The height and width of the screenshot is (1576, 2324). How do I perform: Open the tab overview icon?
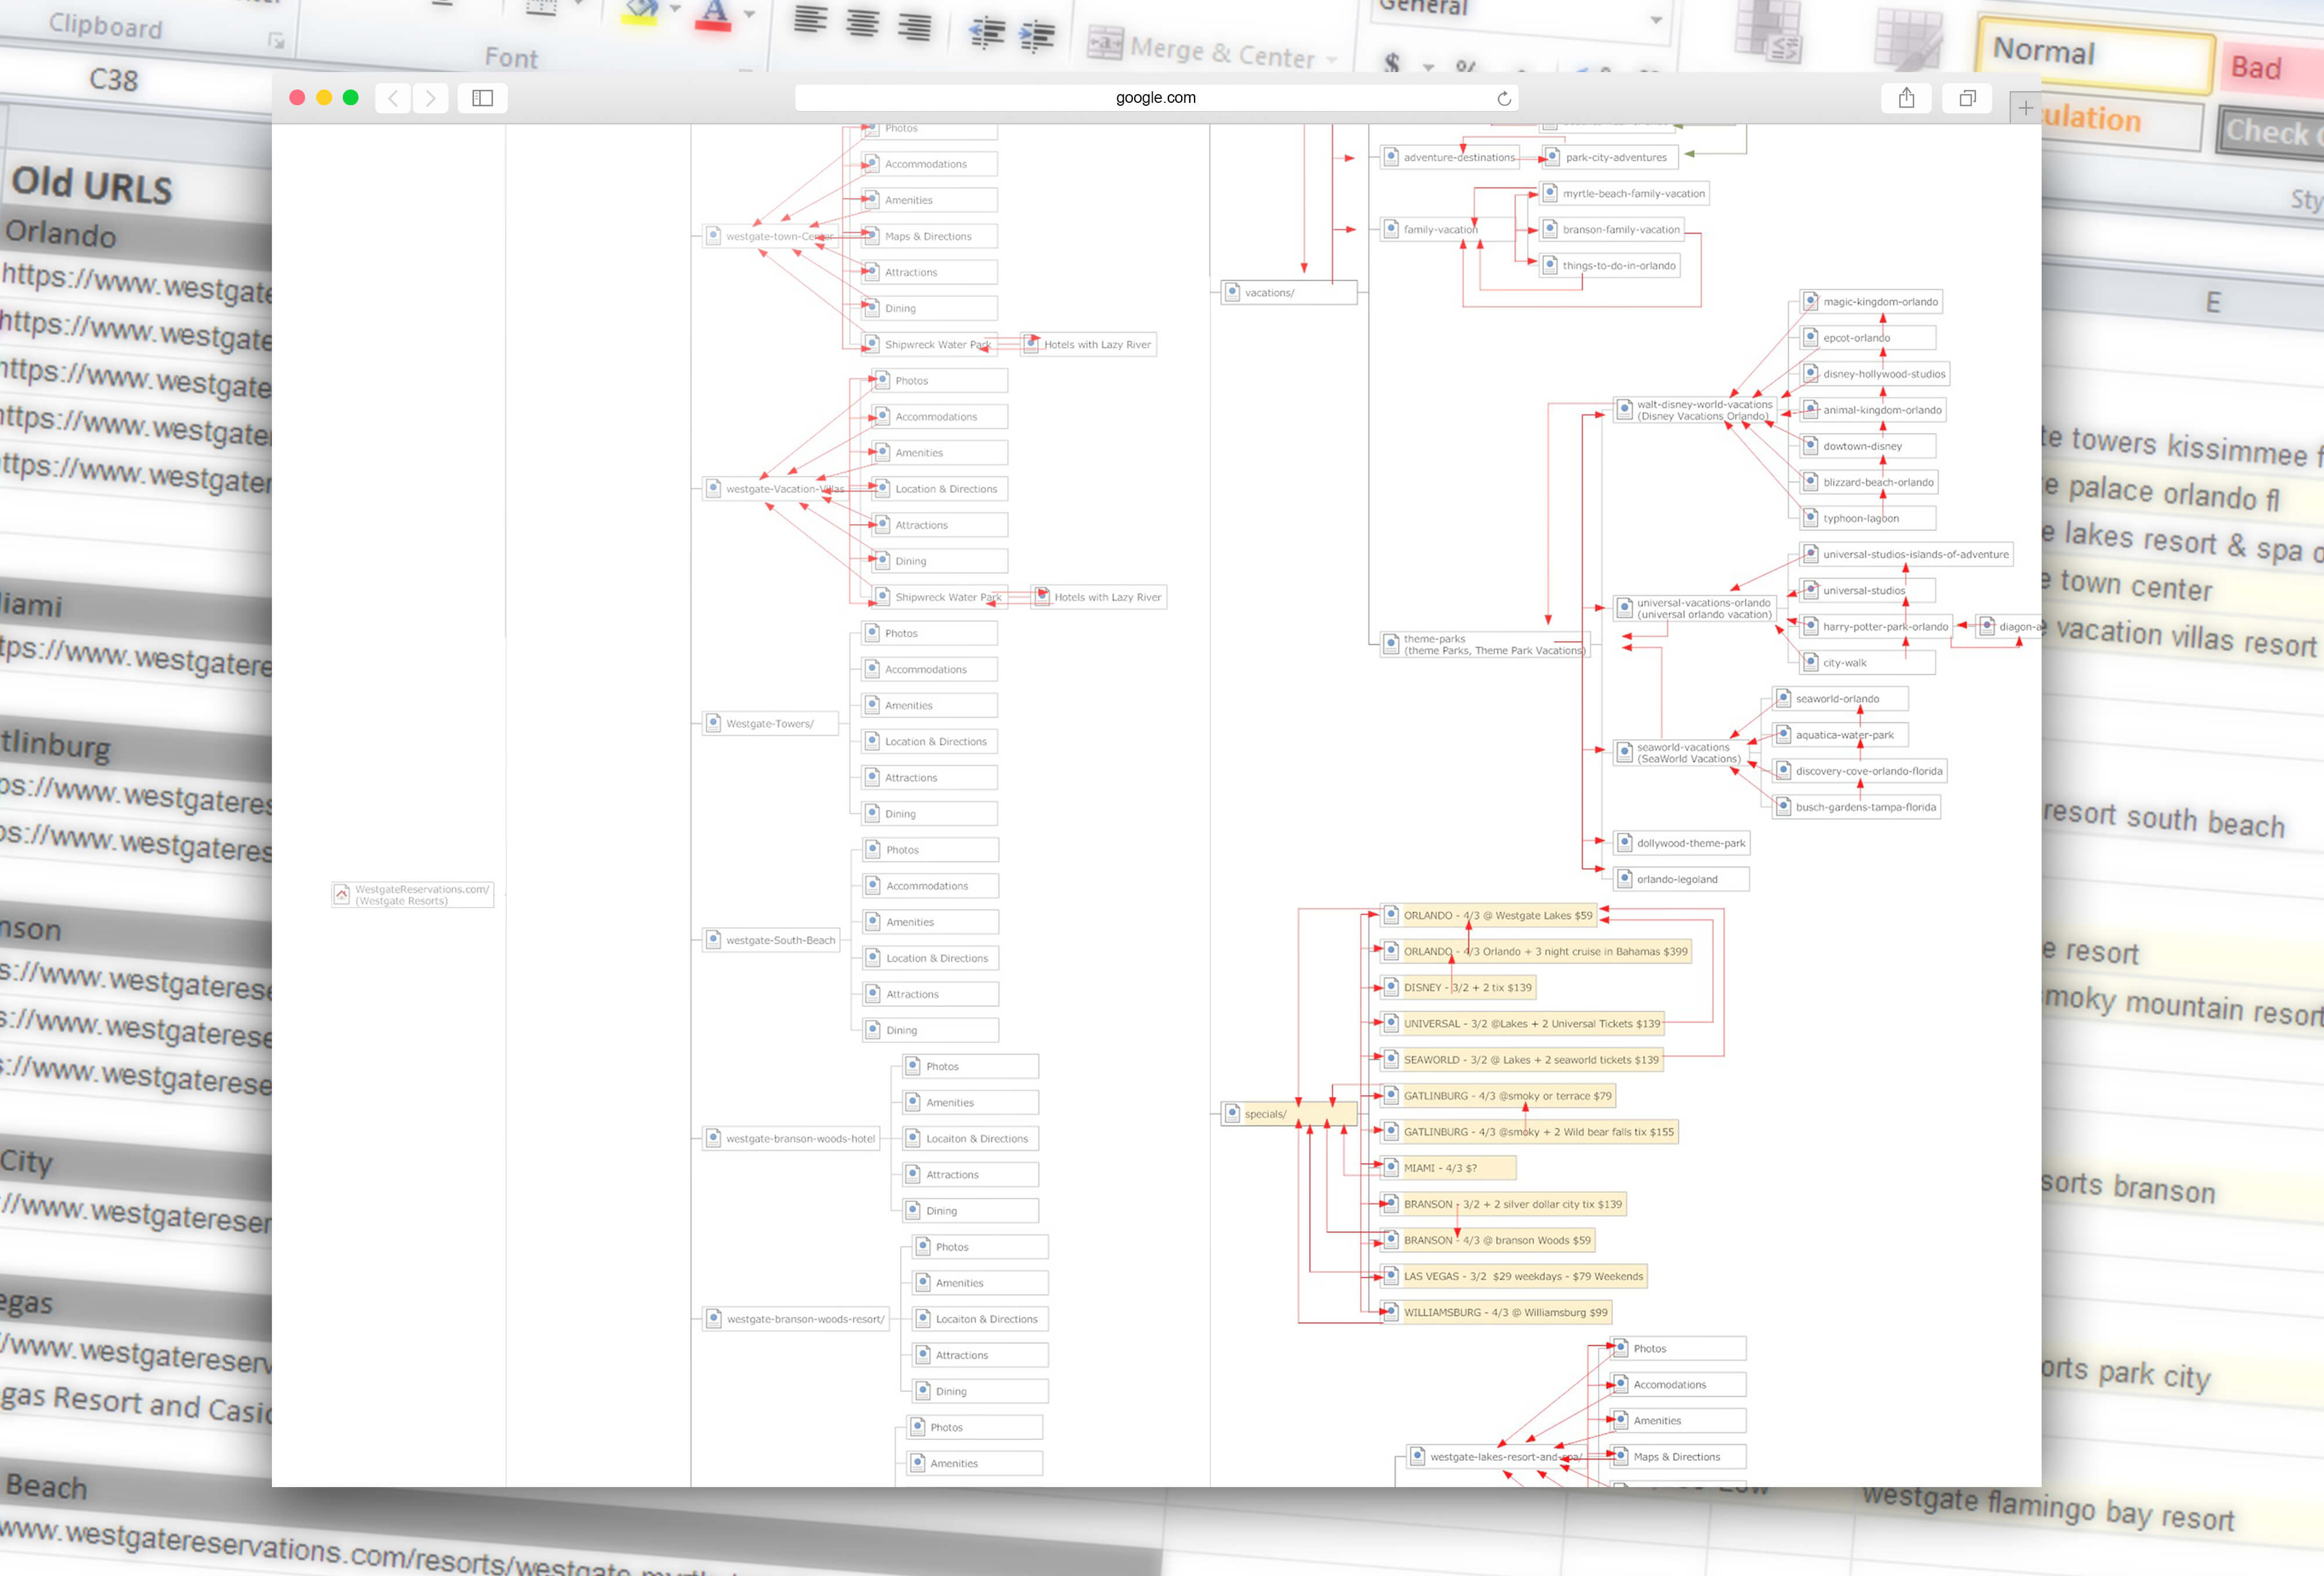click(1967, 98)
